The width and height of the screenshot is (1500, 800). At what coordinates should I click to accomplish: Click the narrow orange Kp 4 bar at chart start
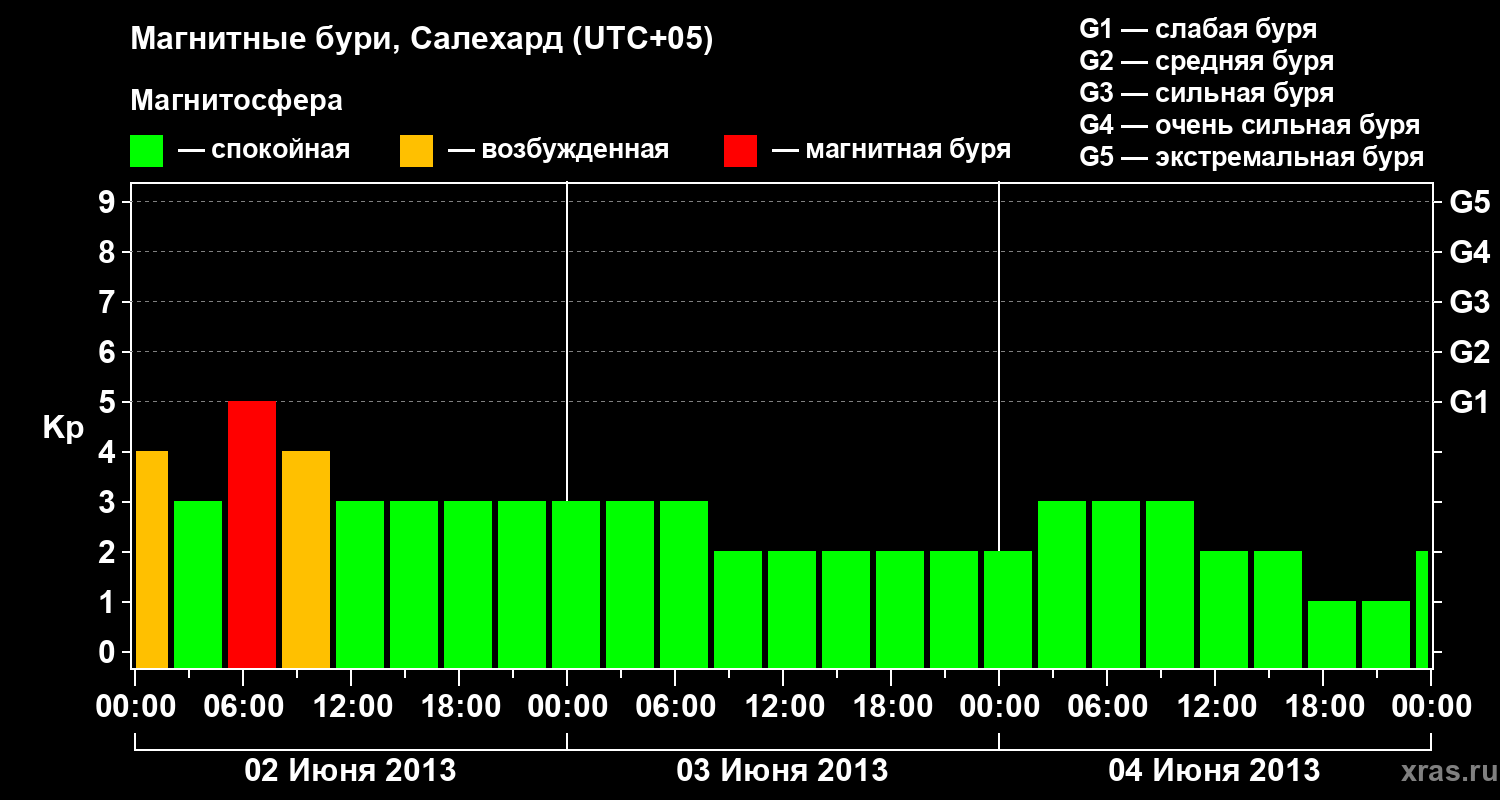152,559
